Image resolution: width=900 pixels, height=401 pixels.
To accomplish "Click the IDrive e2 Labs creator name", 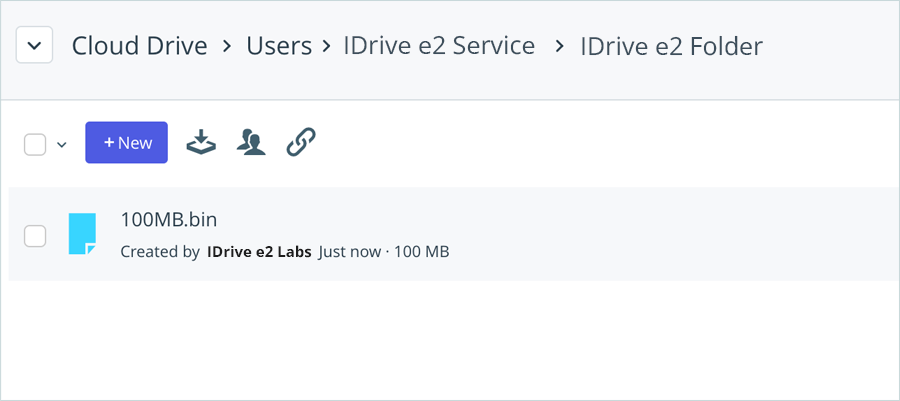I will (259, 252).
